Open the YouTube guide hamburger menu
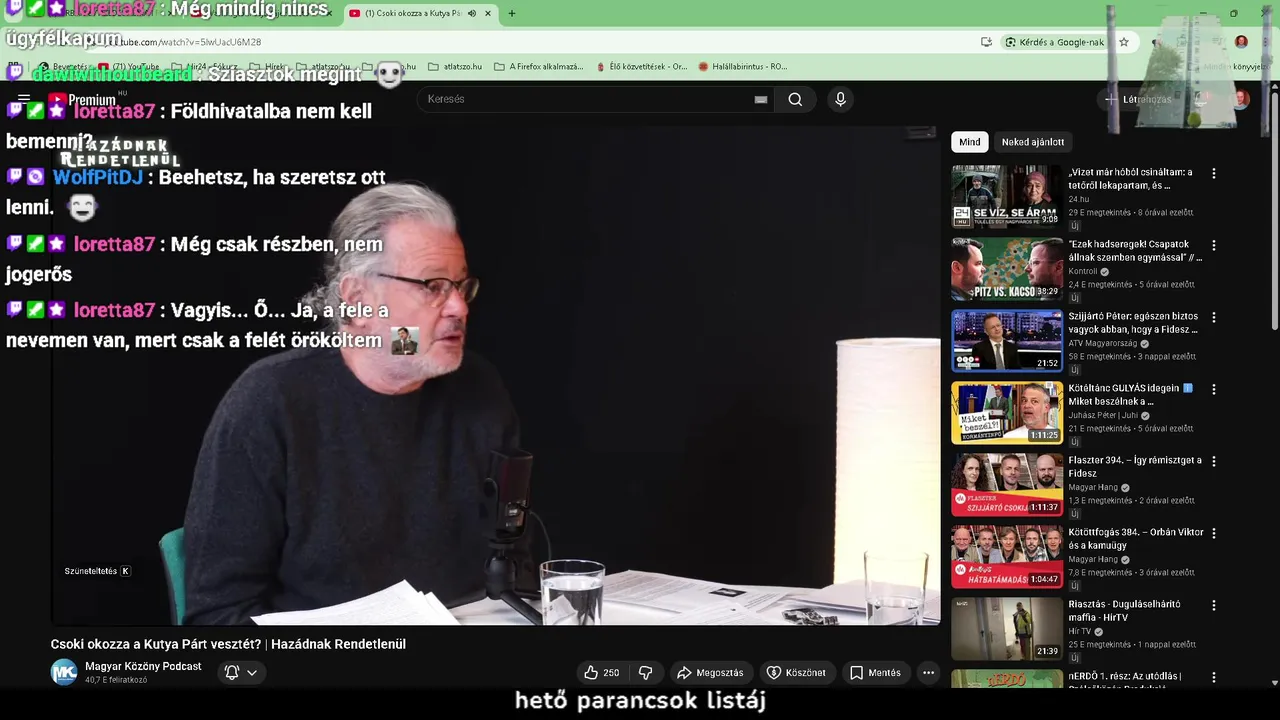The width and height of the screenshot is (1280, 720). [24, 99]
